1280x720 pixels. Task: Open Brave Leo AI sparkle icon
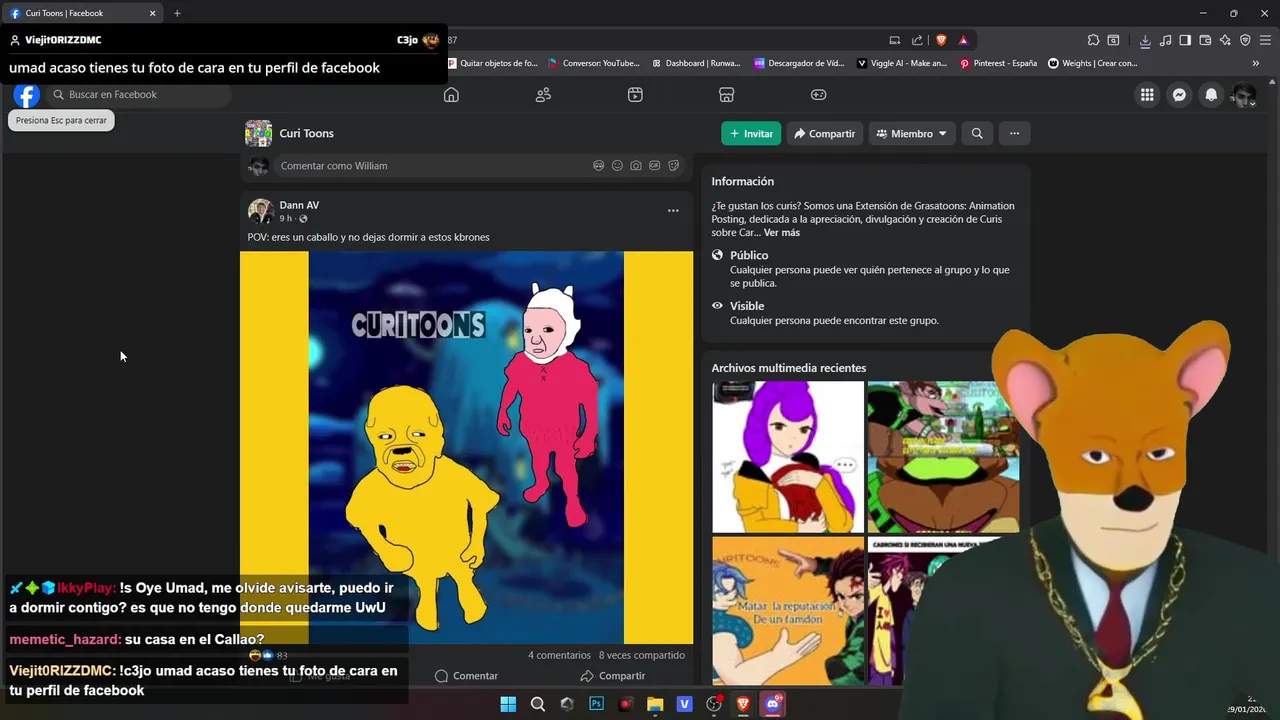1225,40
